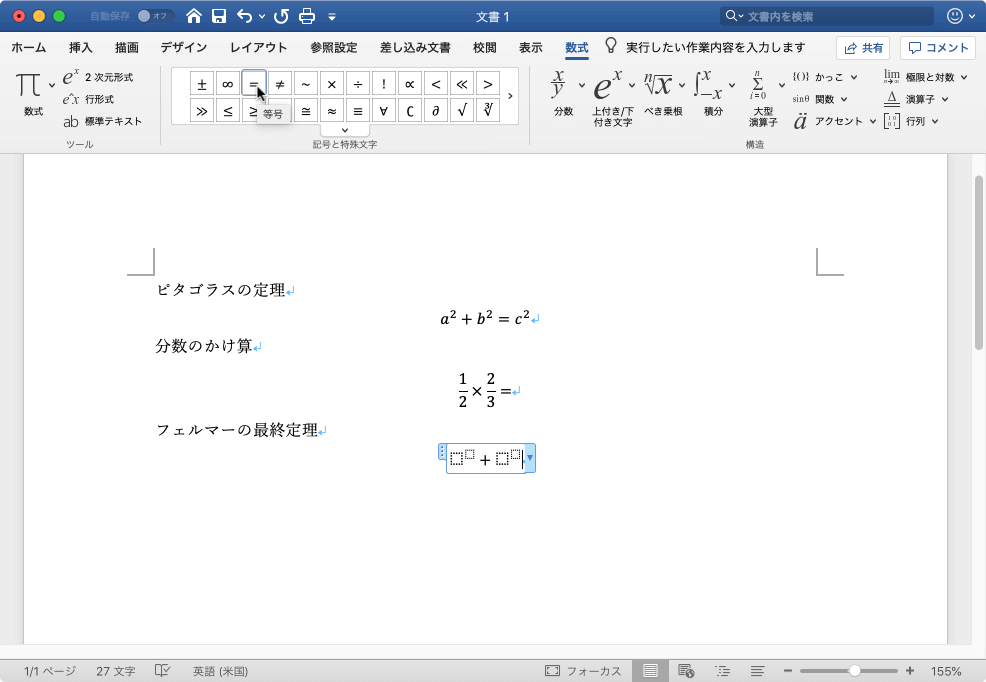Click the Save icon in title bar
This screenshot has height=682, width=986.
point(219,16)
